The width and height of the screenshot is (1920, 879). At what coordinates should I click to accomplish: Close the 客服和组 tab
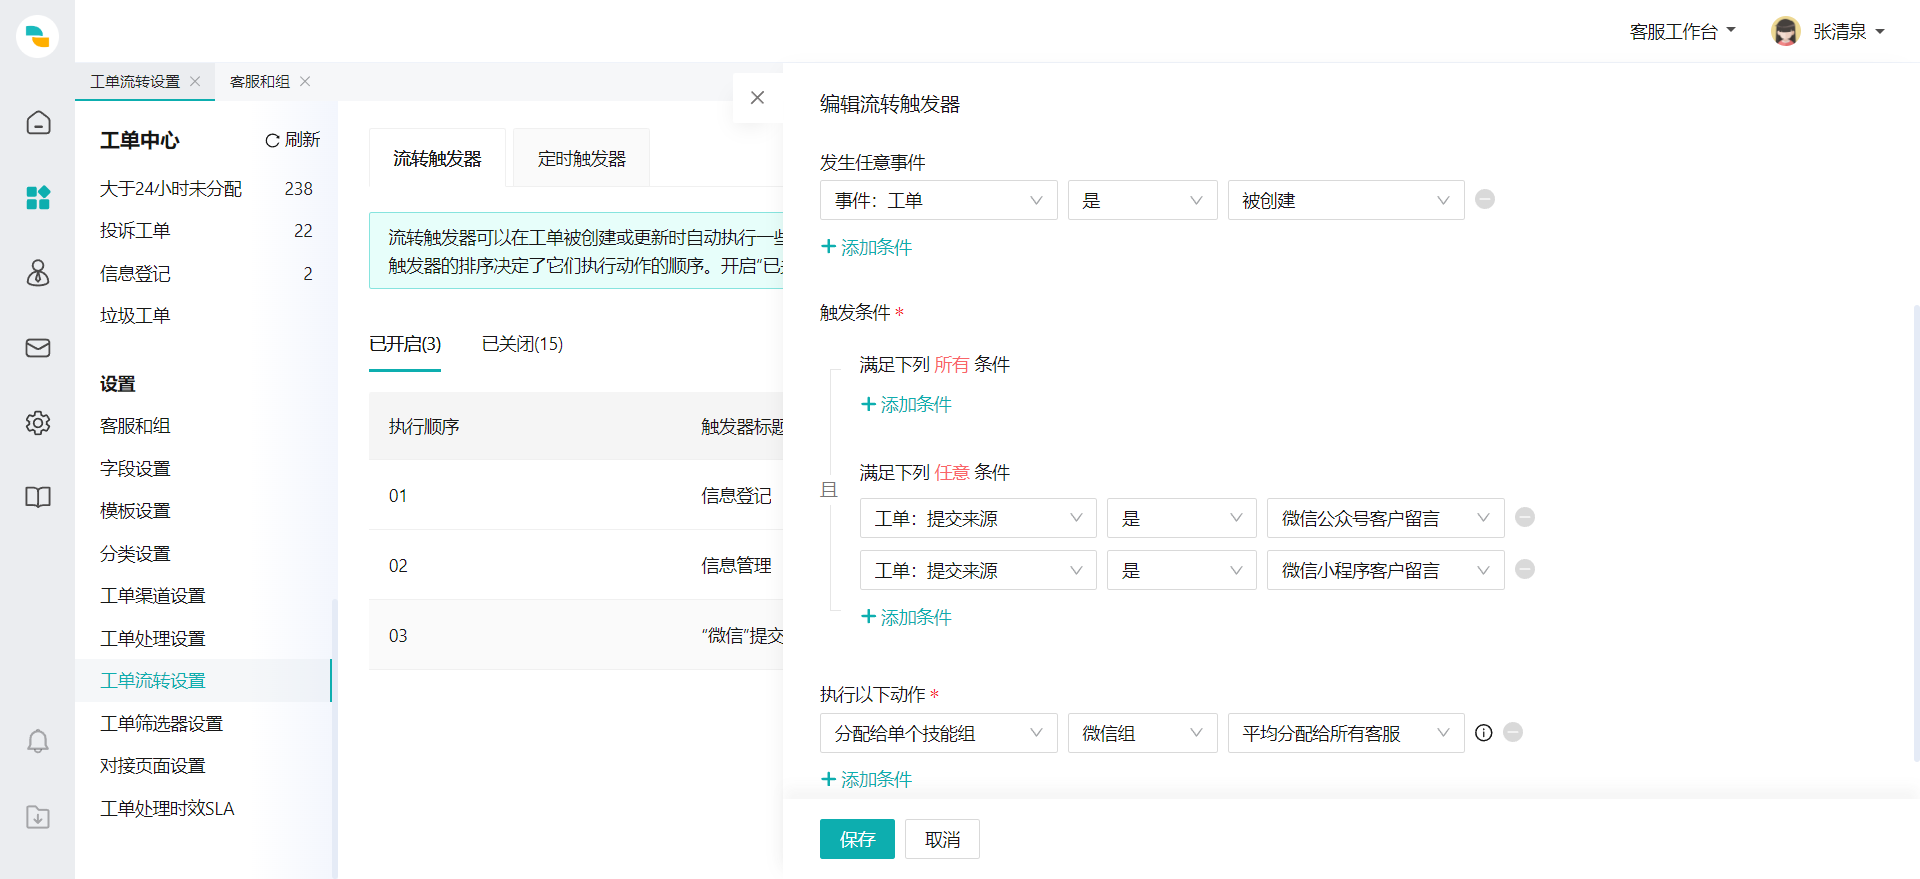click(305, 82)
